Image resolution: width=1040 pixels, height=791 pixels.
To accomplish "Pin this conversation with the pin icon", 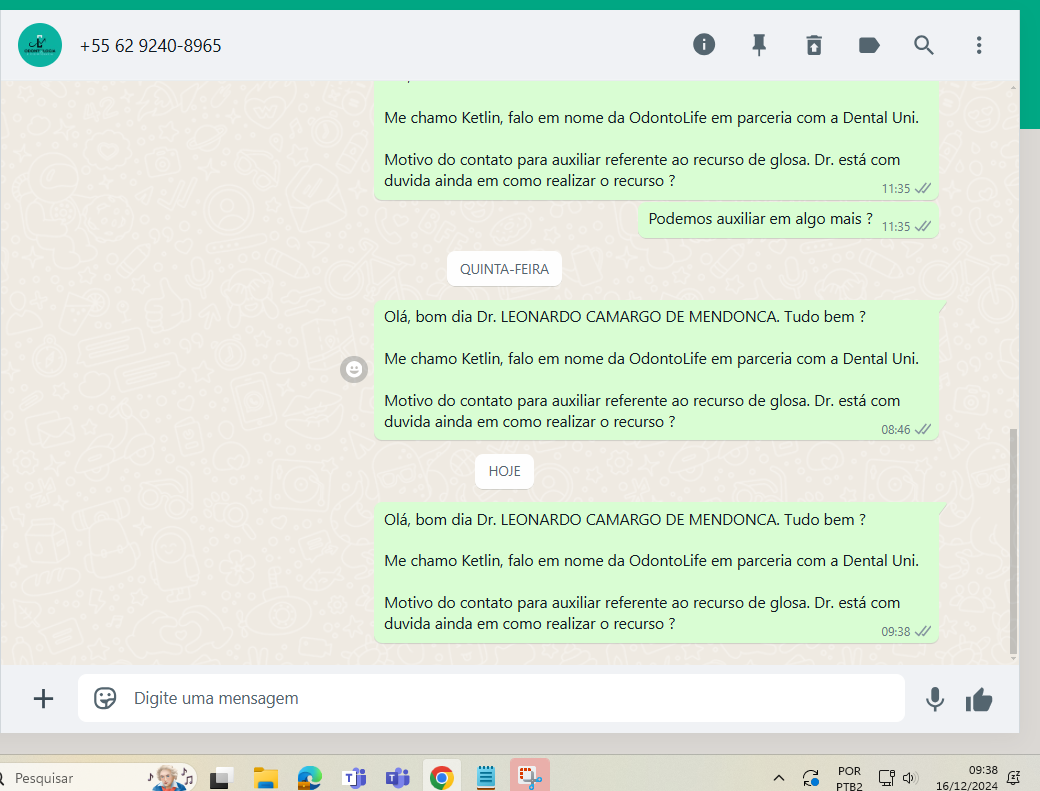I will 759,45.
